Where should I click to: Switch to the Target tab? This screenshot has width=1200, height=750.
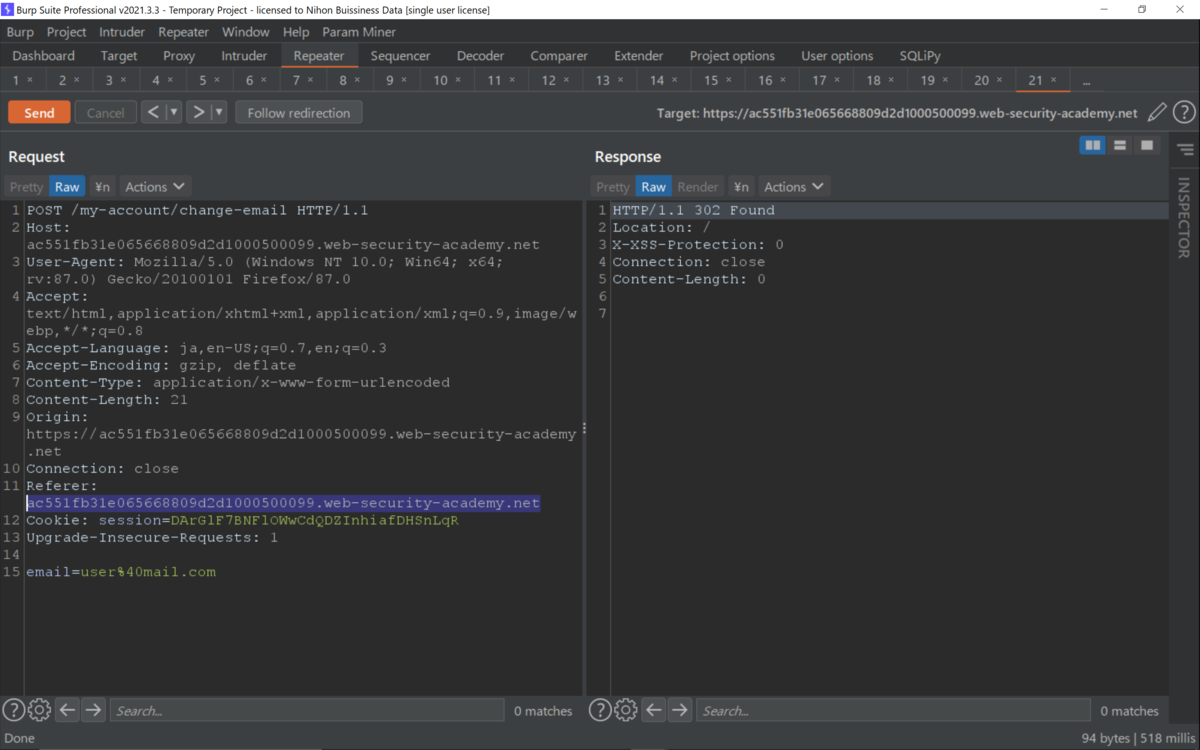[x=119, y=56]
